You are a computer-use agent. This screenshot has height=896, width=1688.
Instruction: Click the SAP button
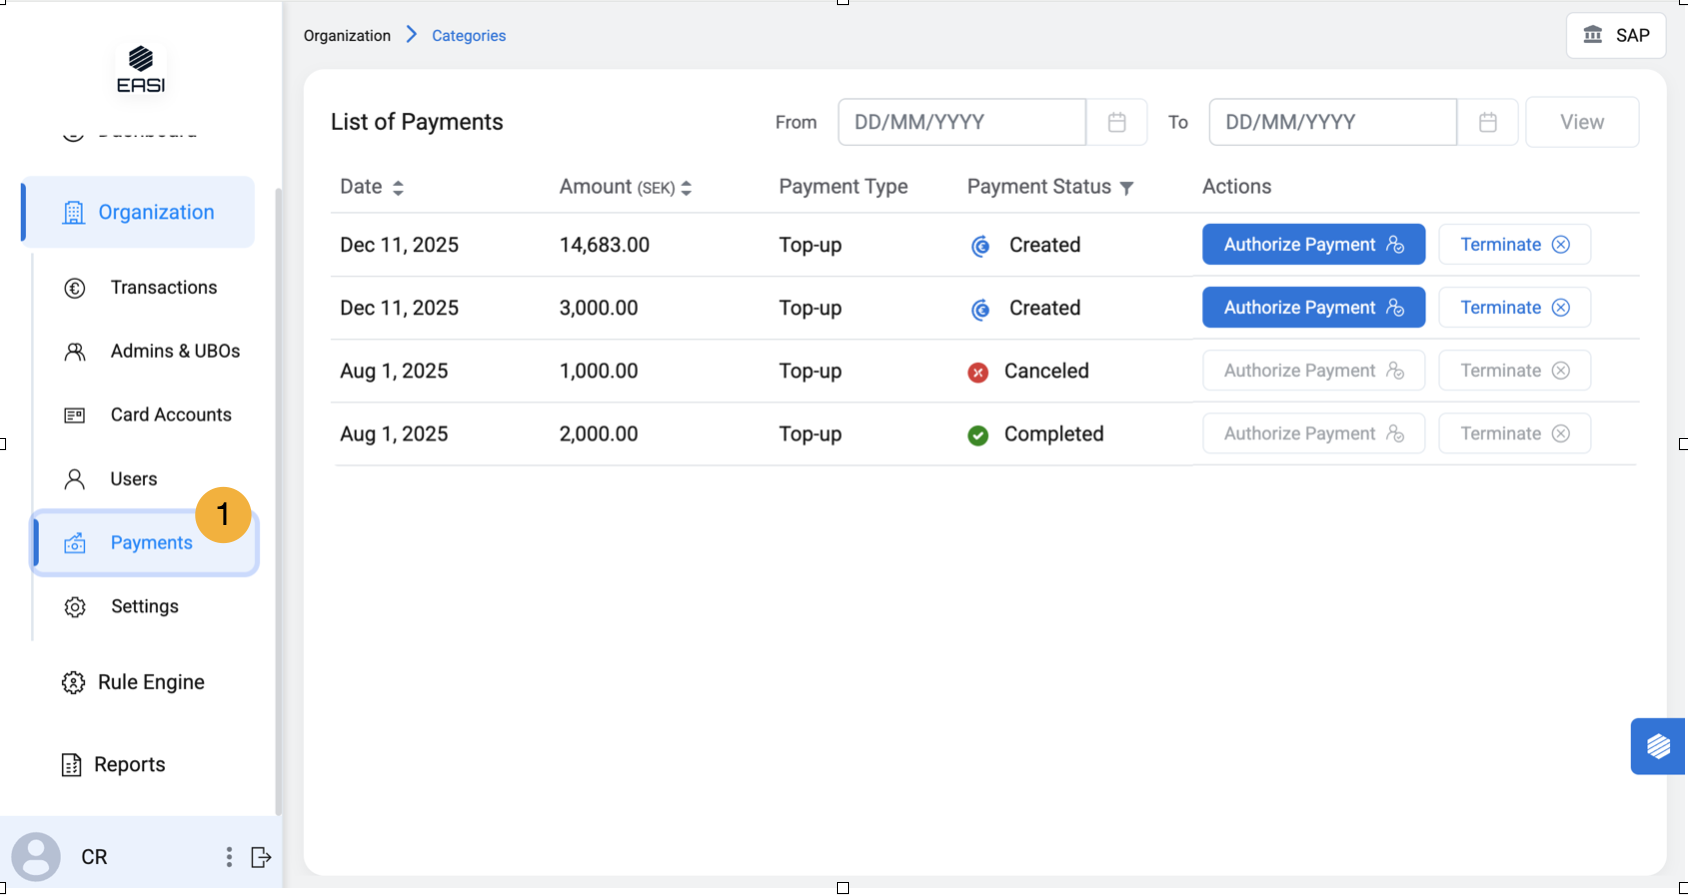point(1616,36)
